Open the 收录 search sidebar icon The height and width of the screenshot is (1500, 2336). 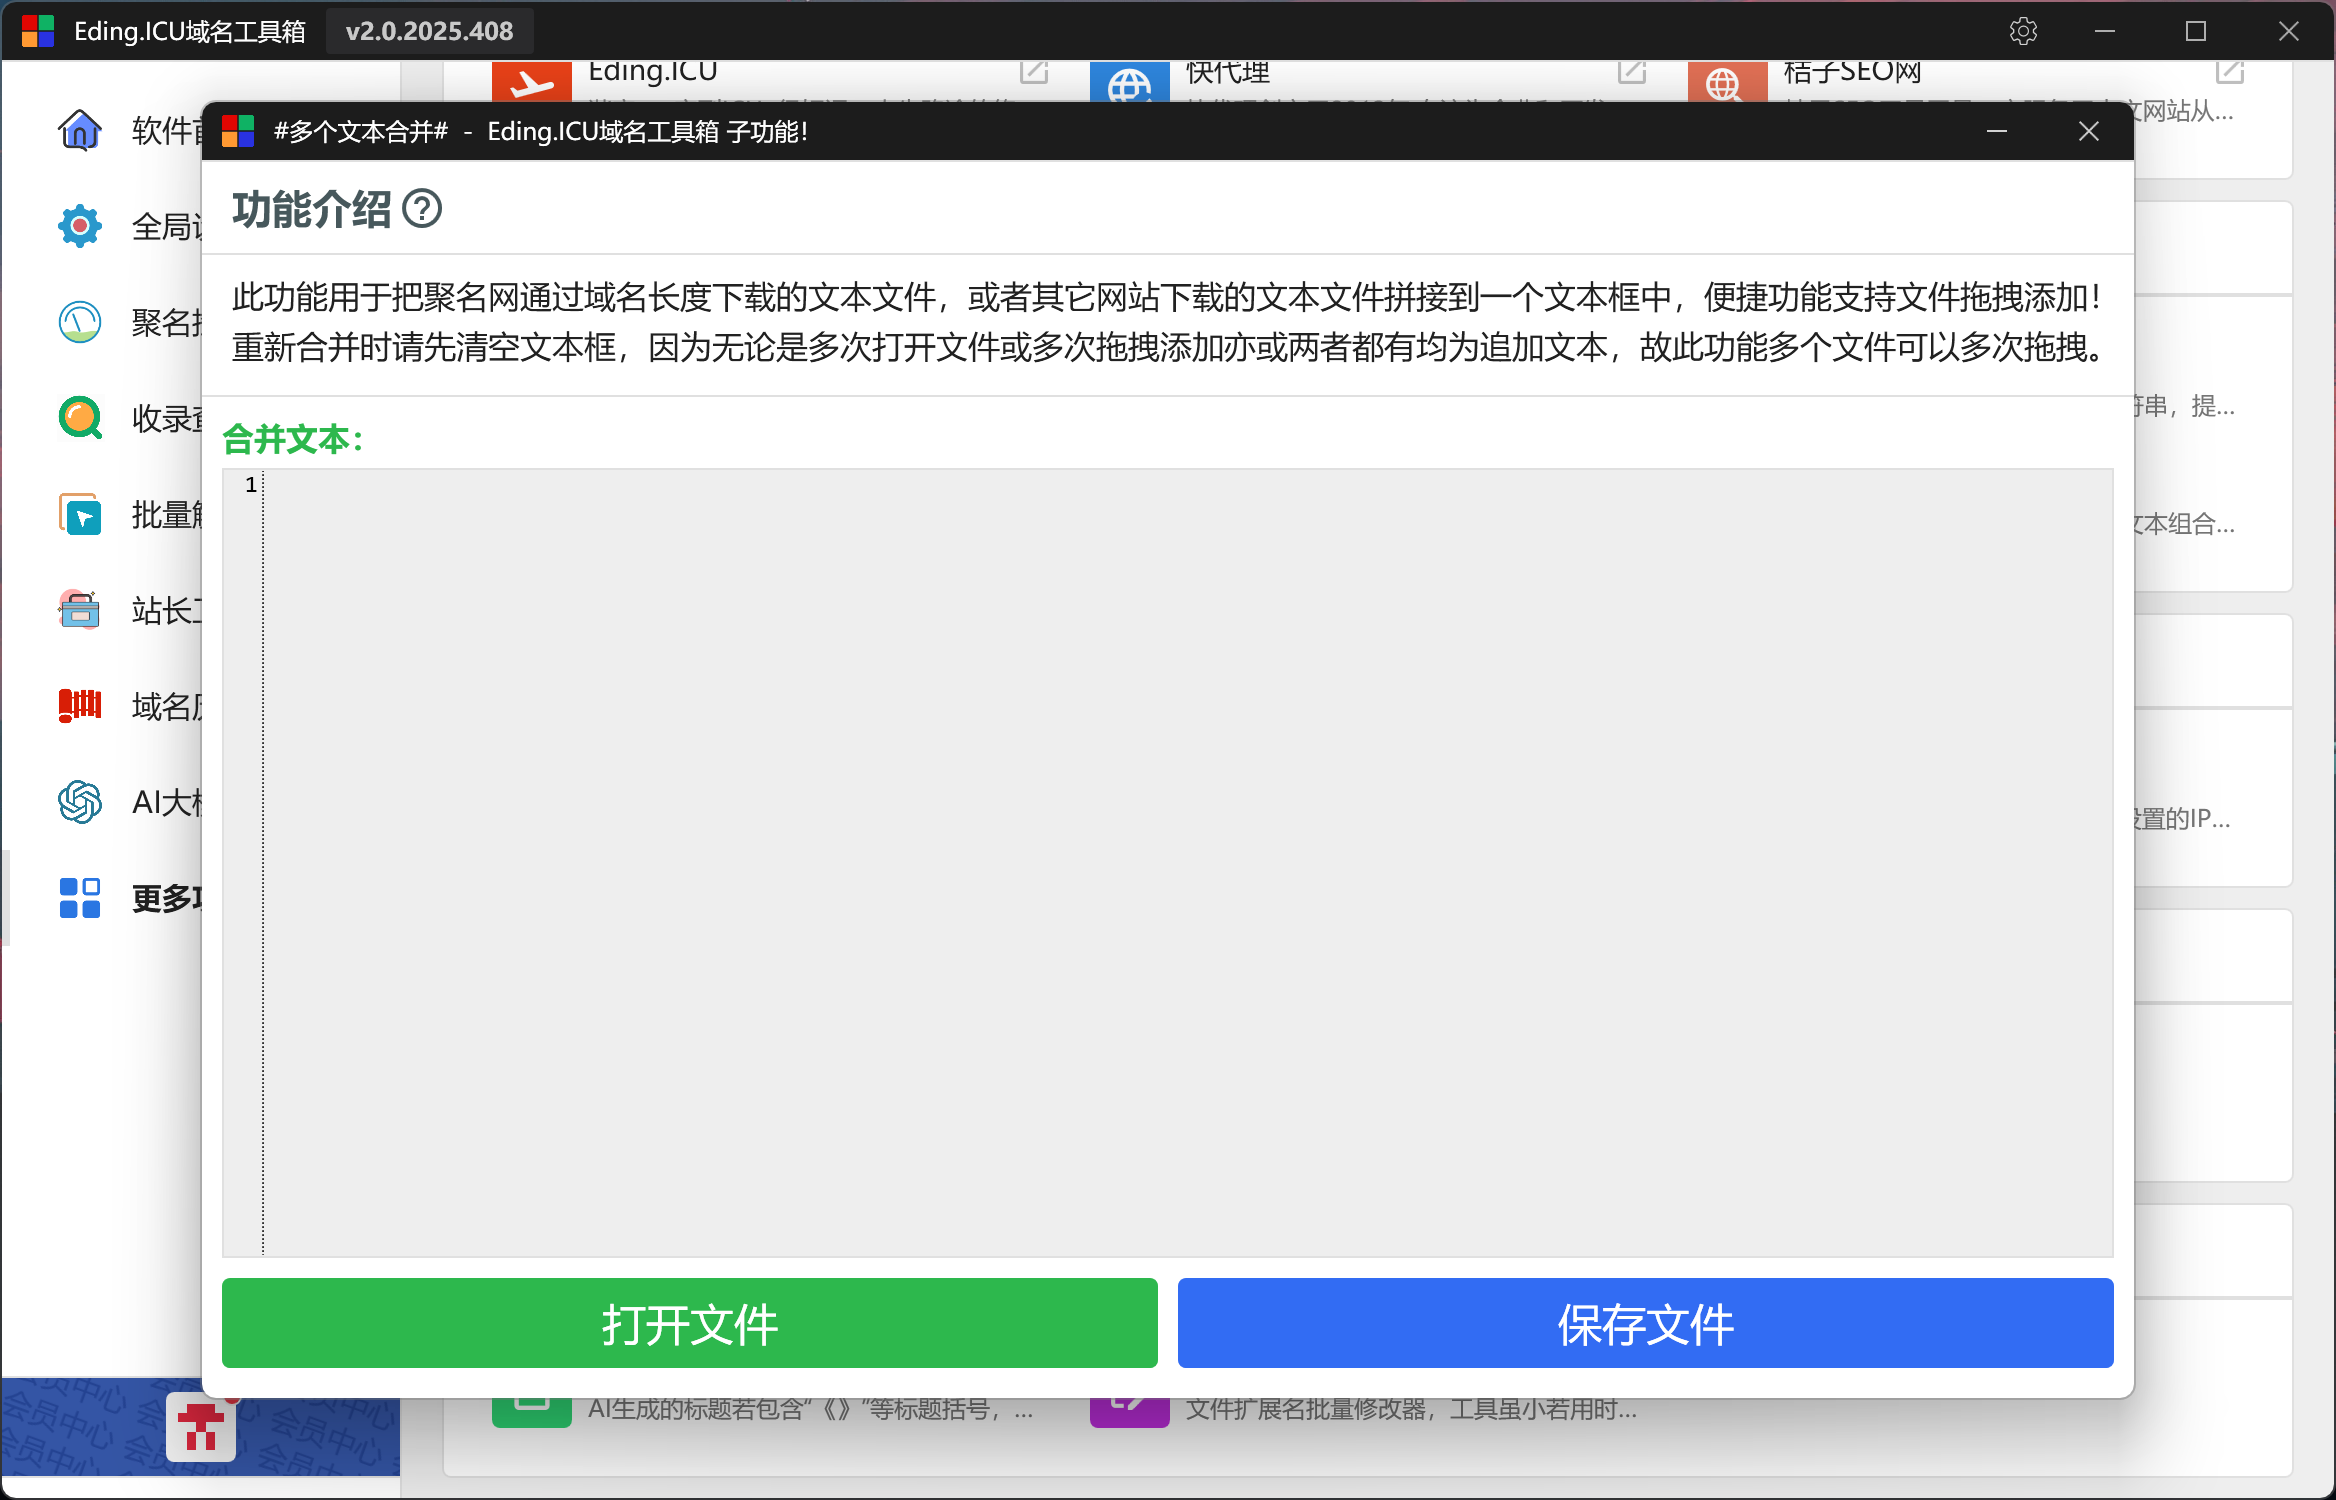(x=80, y=418)
